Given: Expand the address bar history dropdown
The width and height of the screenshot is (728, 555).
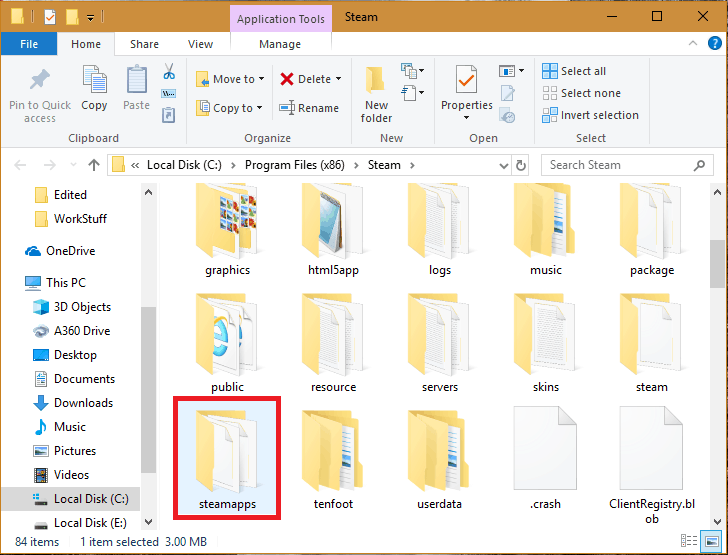Looking at the screenshot, I should (x=503, y=165).
